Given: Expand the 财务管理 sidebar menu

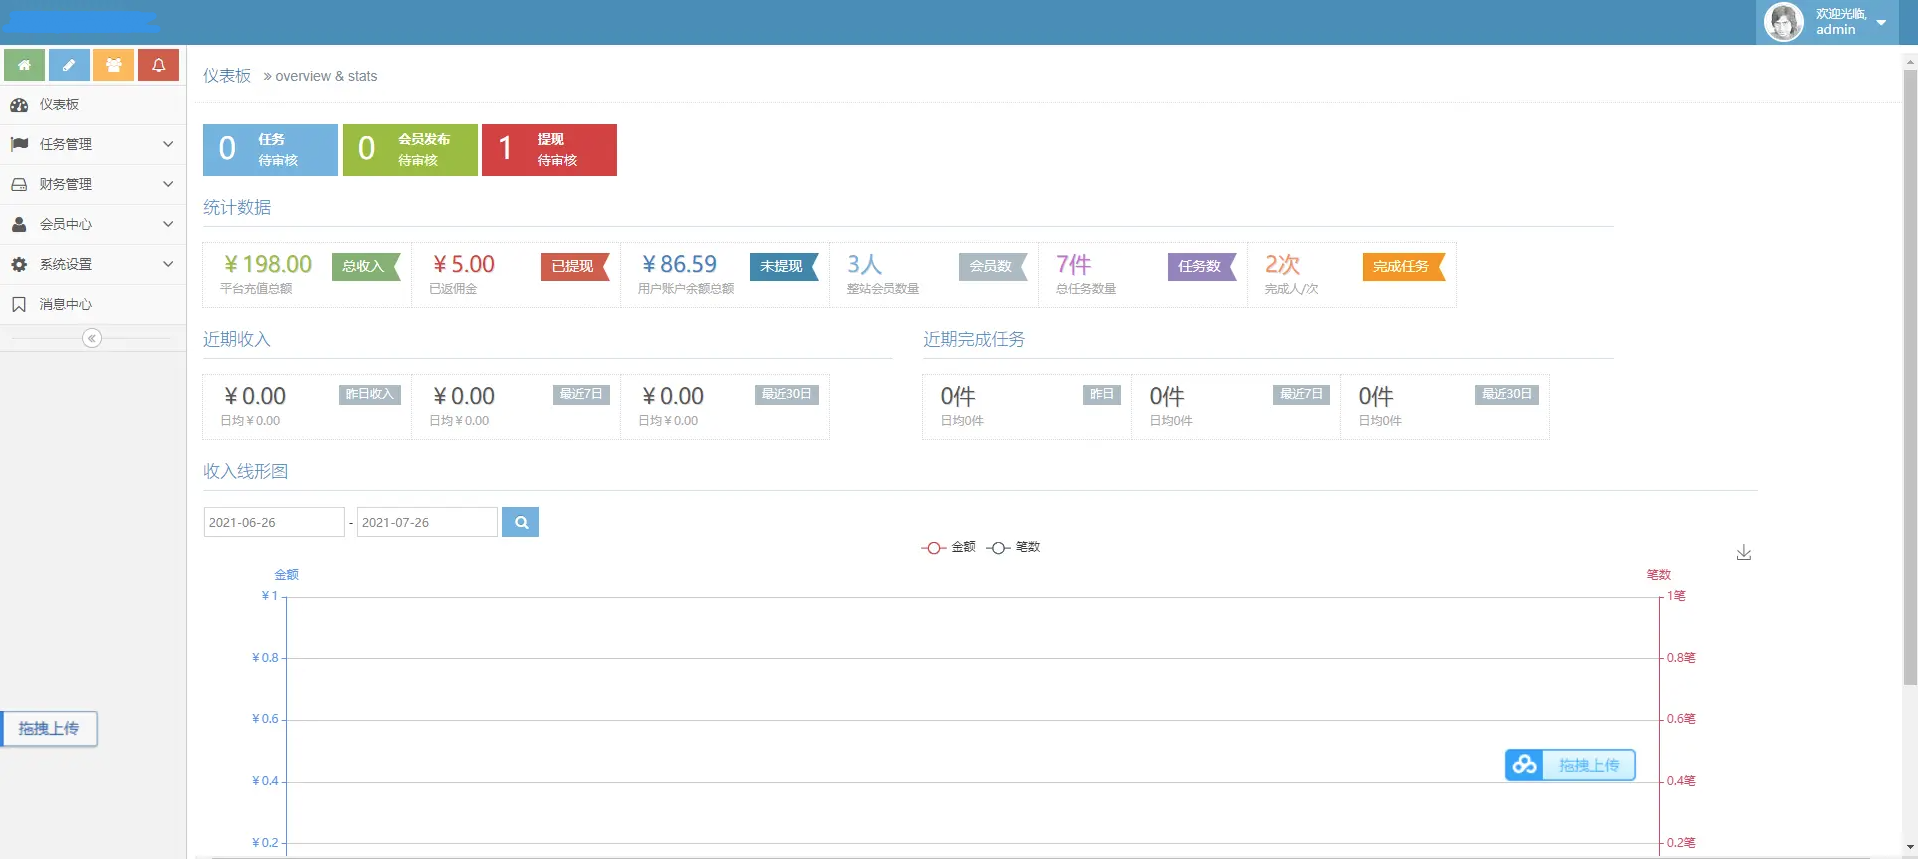Looking at the screenshot, I should click(x=92, y=184).
